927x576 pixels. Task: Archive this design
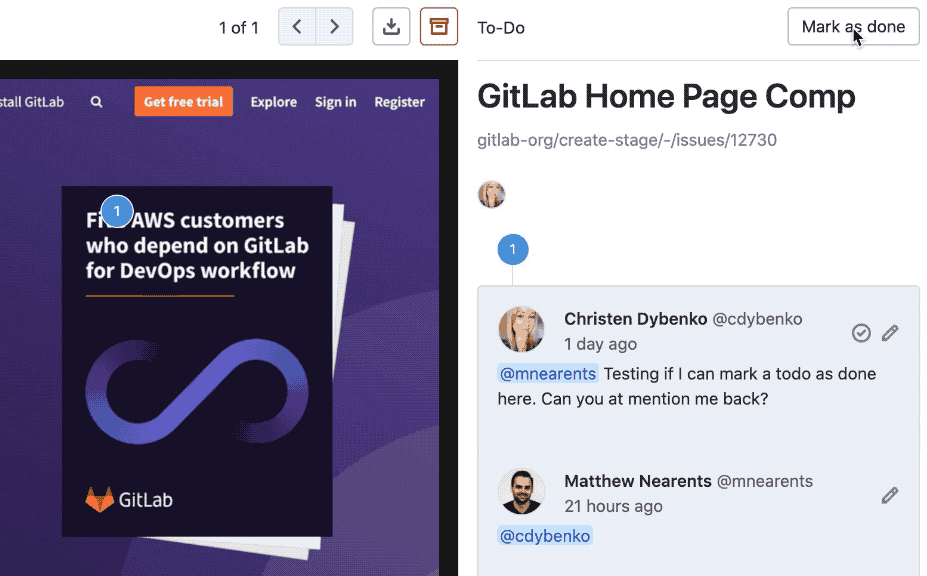point(439,27)
